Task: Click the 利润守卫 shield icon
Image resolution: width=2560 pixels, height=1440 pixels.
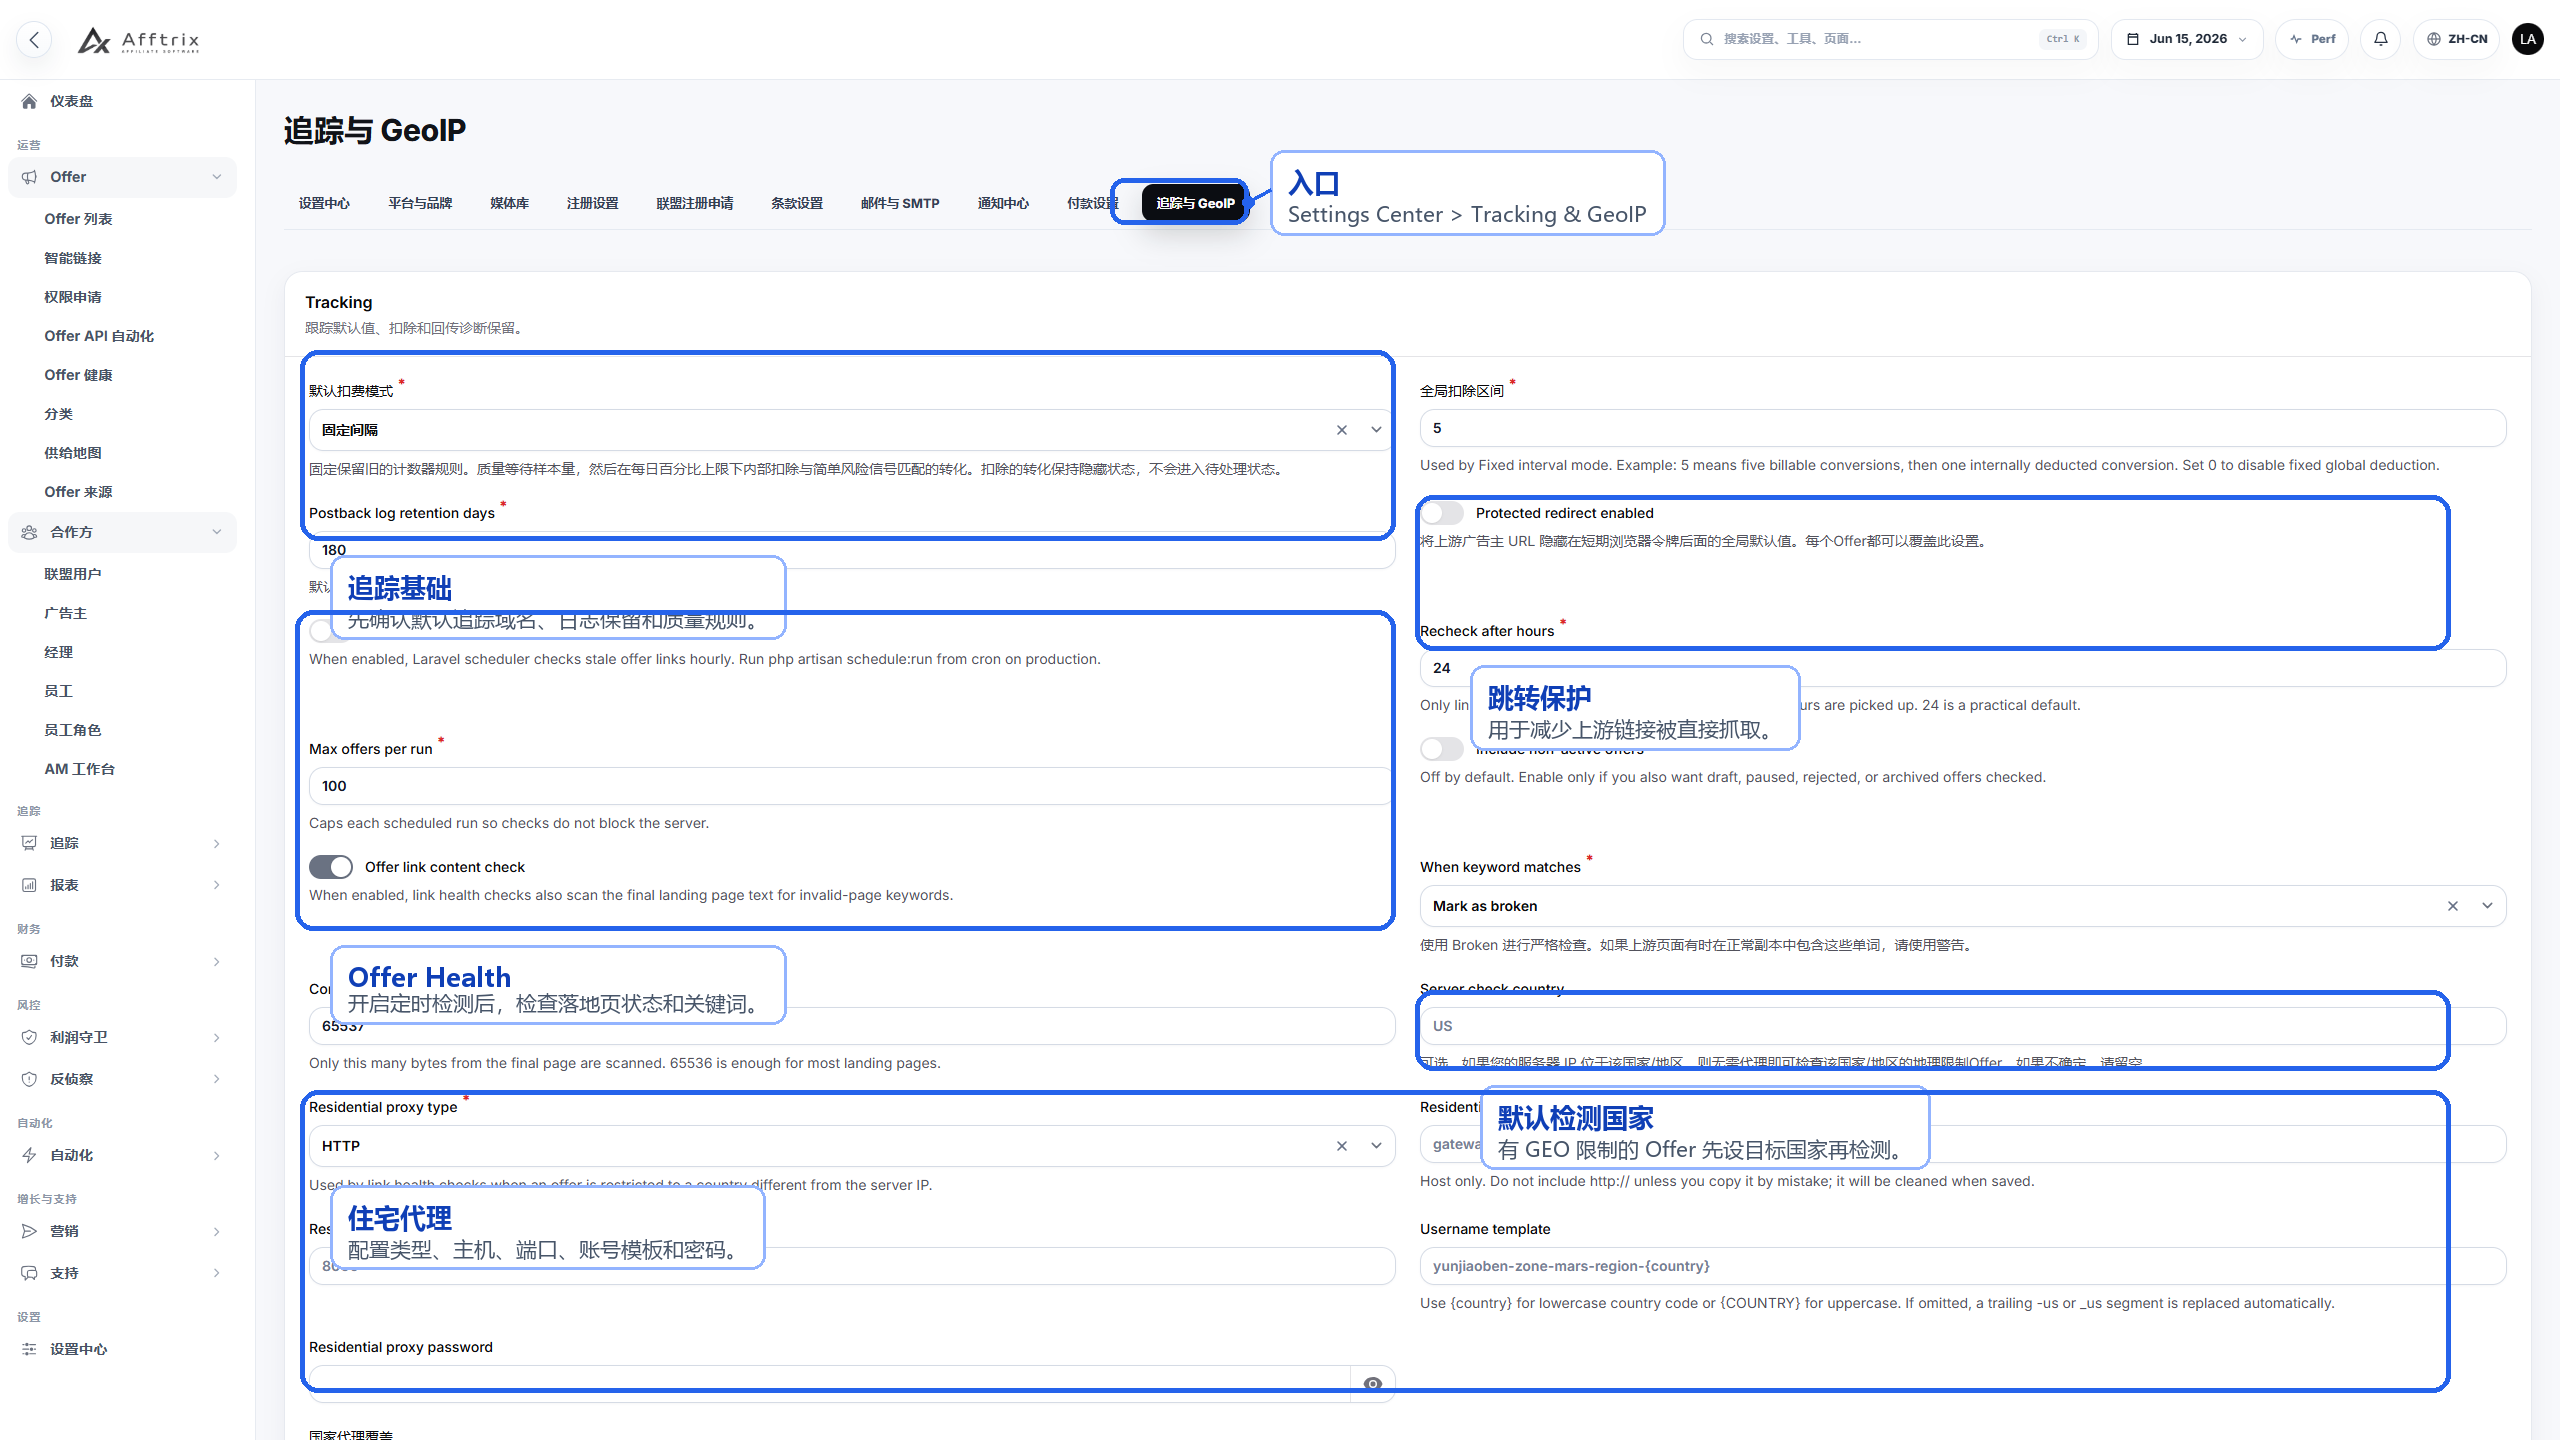Action: point(29,1037)
